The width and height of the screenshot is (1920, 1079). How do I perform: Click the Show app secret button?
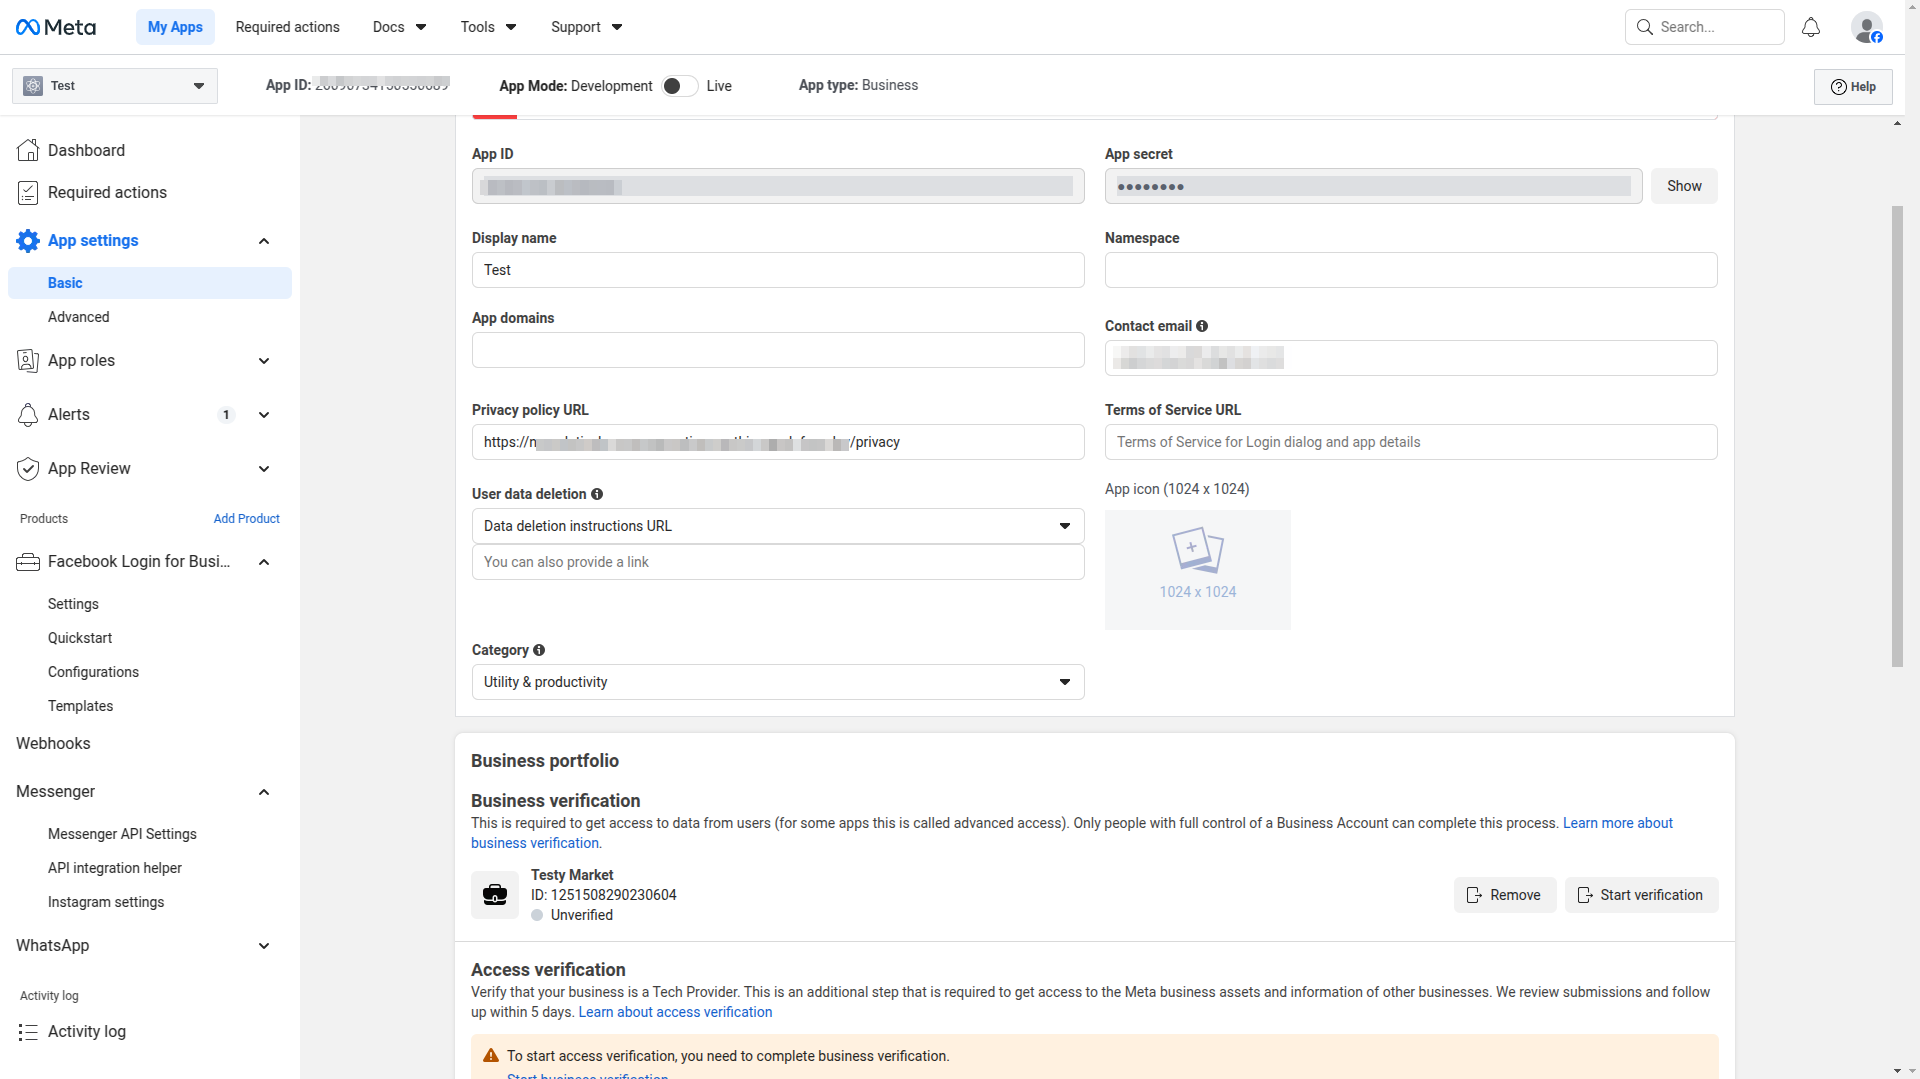(1684, 186)
